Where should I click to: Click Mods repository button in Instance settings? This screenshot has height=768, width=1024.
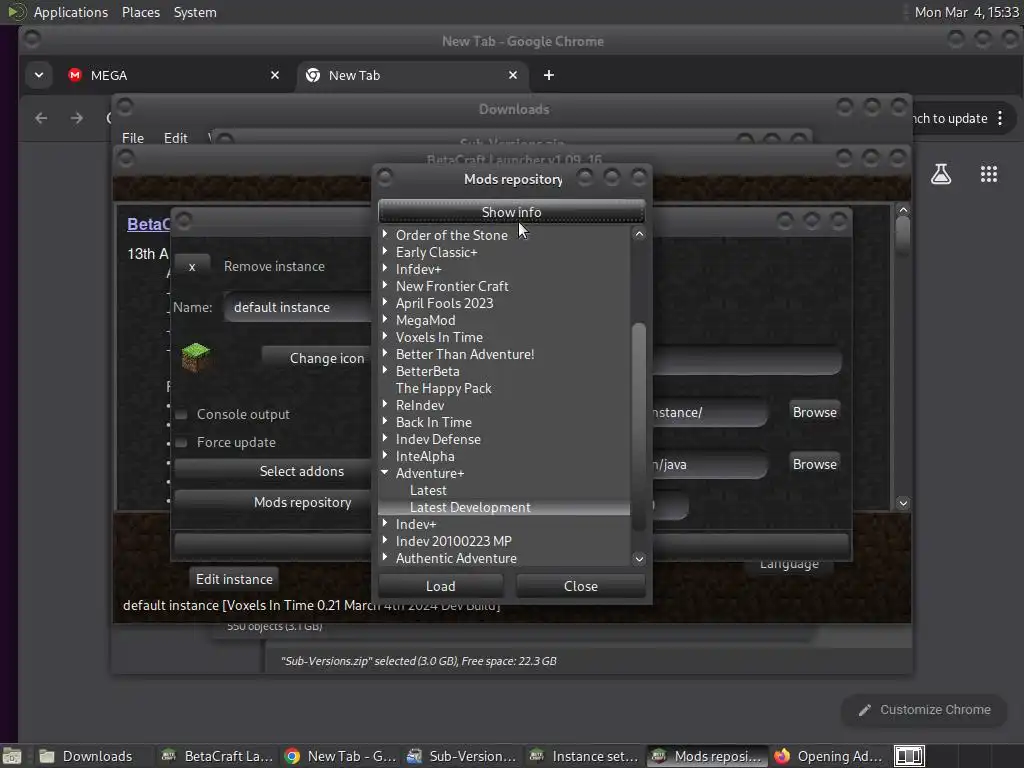[272, 502]
